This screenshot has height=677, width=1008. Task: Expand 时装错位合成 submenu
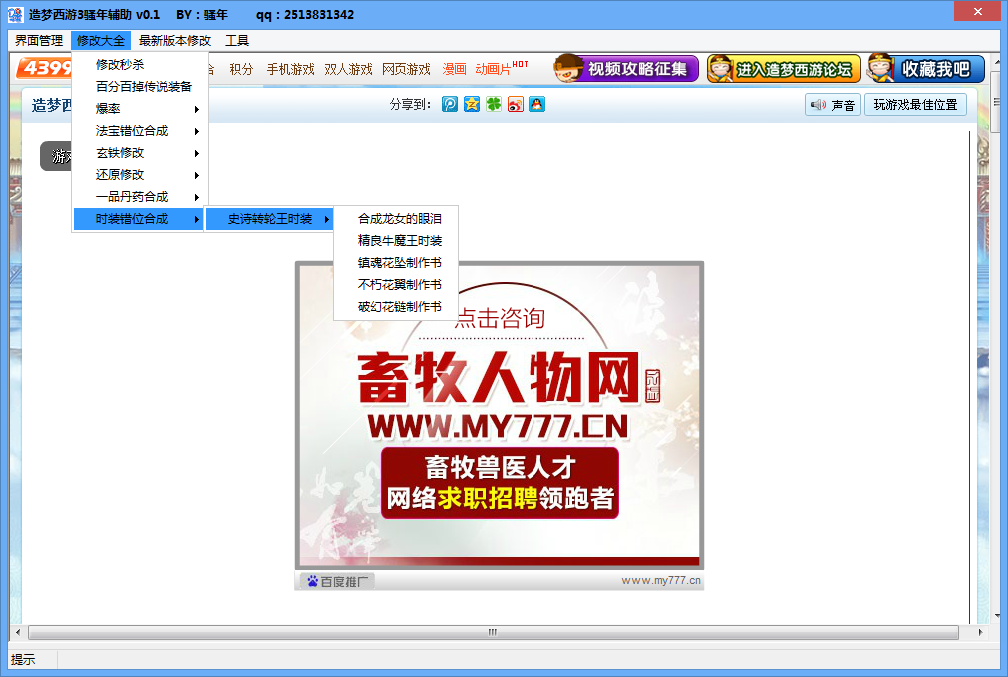(140, 219)
